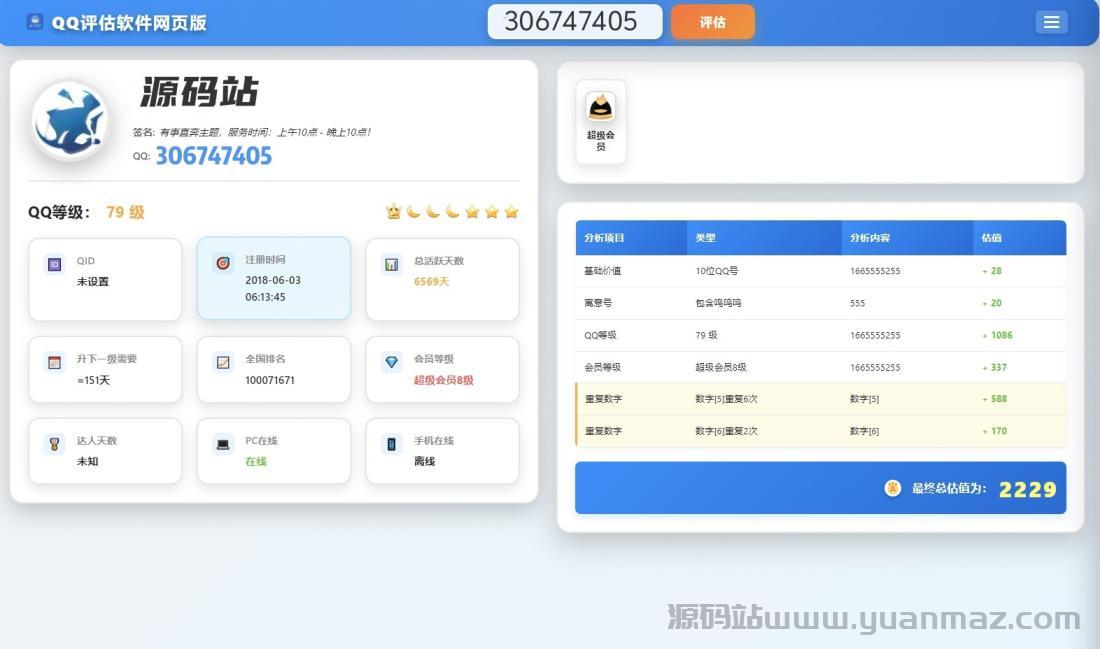Screen dimensions: 1100x649
Task: Click the final total 2229 value
Action: (x=1027, y=489)
